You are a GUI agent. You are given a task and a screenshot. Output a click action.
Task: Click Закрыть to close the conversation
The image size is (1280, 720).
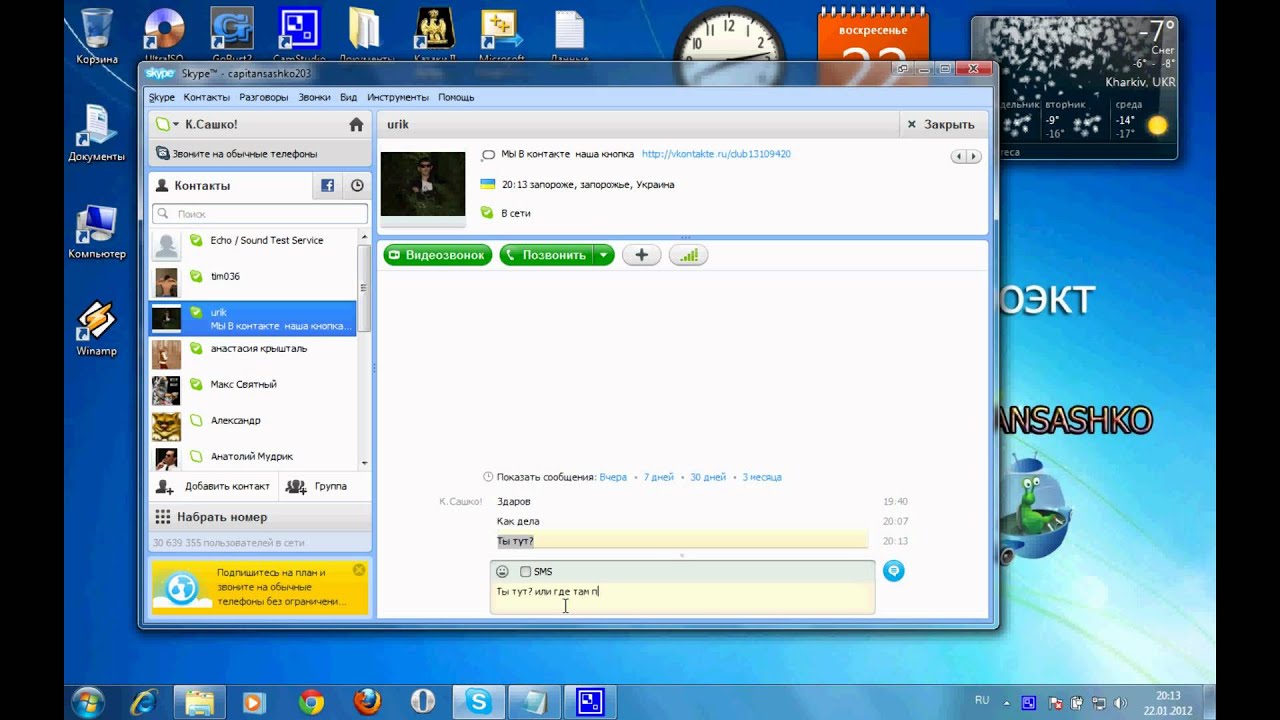(x=941, y=125)
